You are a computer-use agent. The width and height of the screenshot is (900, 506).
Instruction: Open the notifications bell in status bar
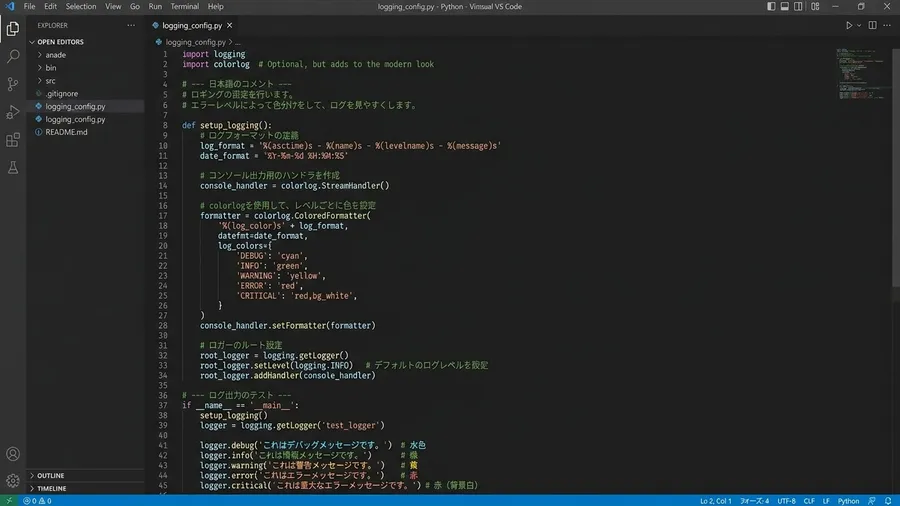888,501
